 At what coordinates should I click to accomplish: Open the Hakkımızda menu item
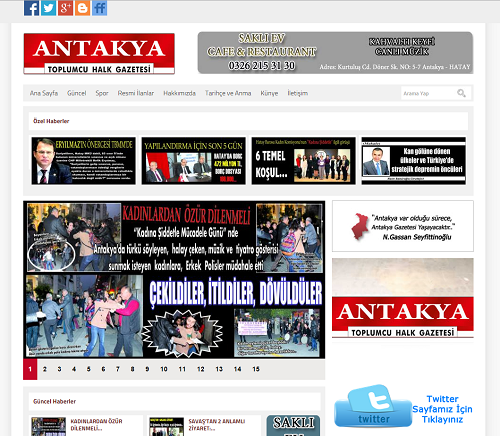click(x=179, y=93)
